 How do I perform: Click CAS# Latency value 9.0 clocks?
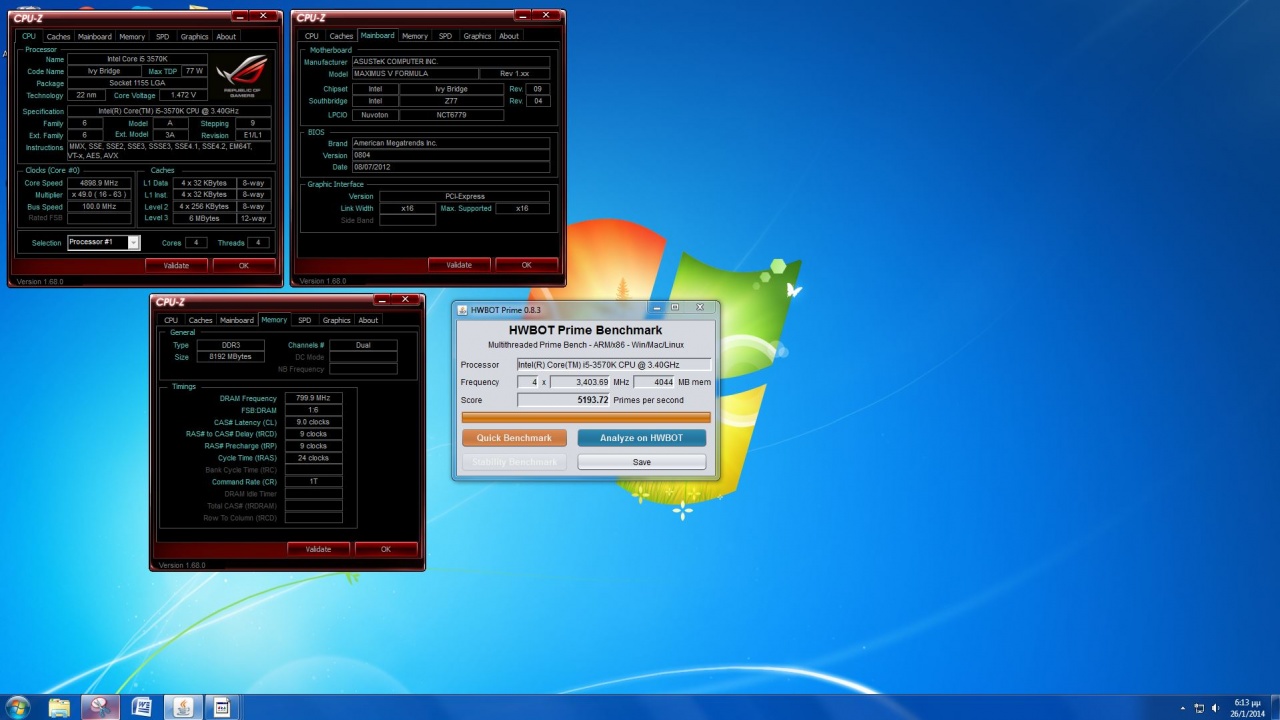[313, 422]
